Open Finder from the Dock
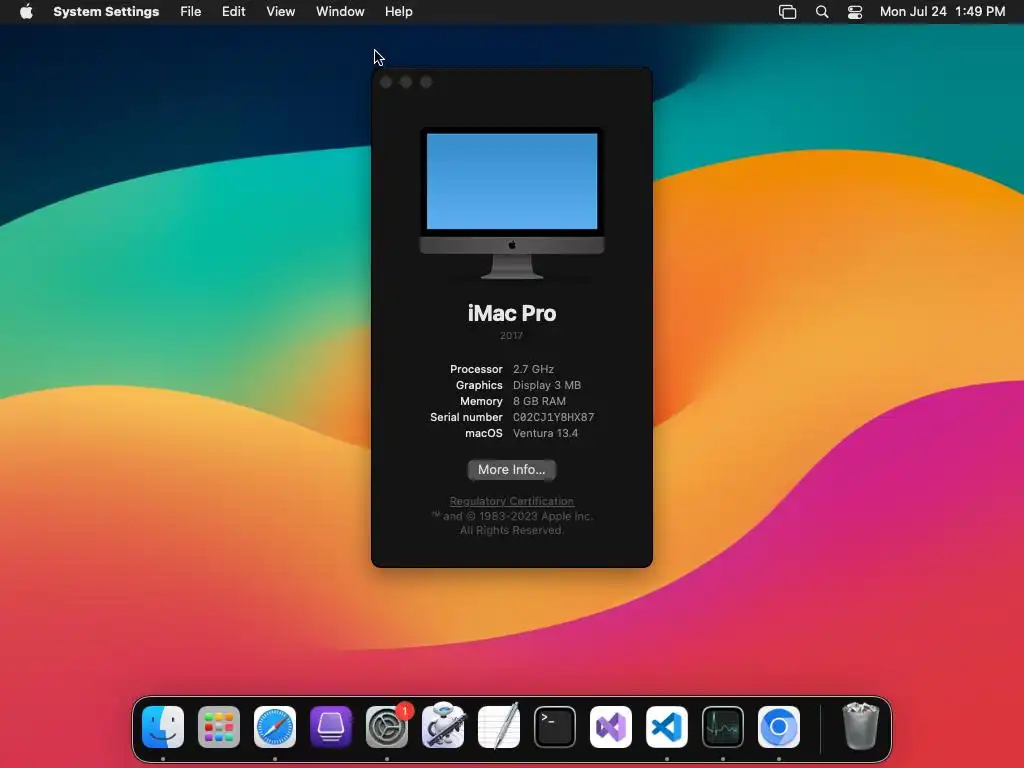The height and width of the screenshot is (768, 1024). pyautogui.click(x=163, y=727)
